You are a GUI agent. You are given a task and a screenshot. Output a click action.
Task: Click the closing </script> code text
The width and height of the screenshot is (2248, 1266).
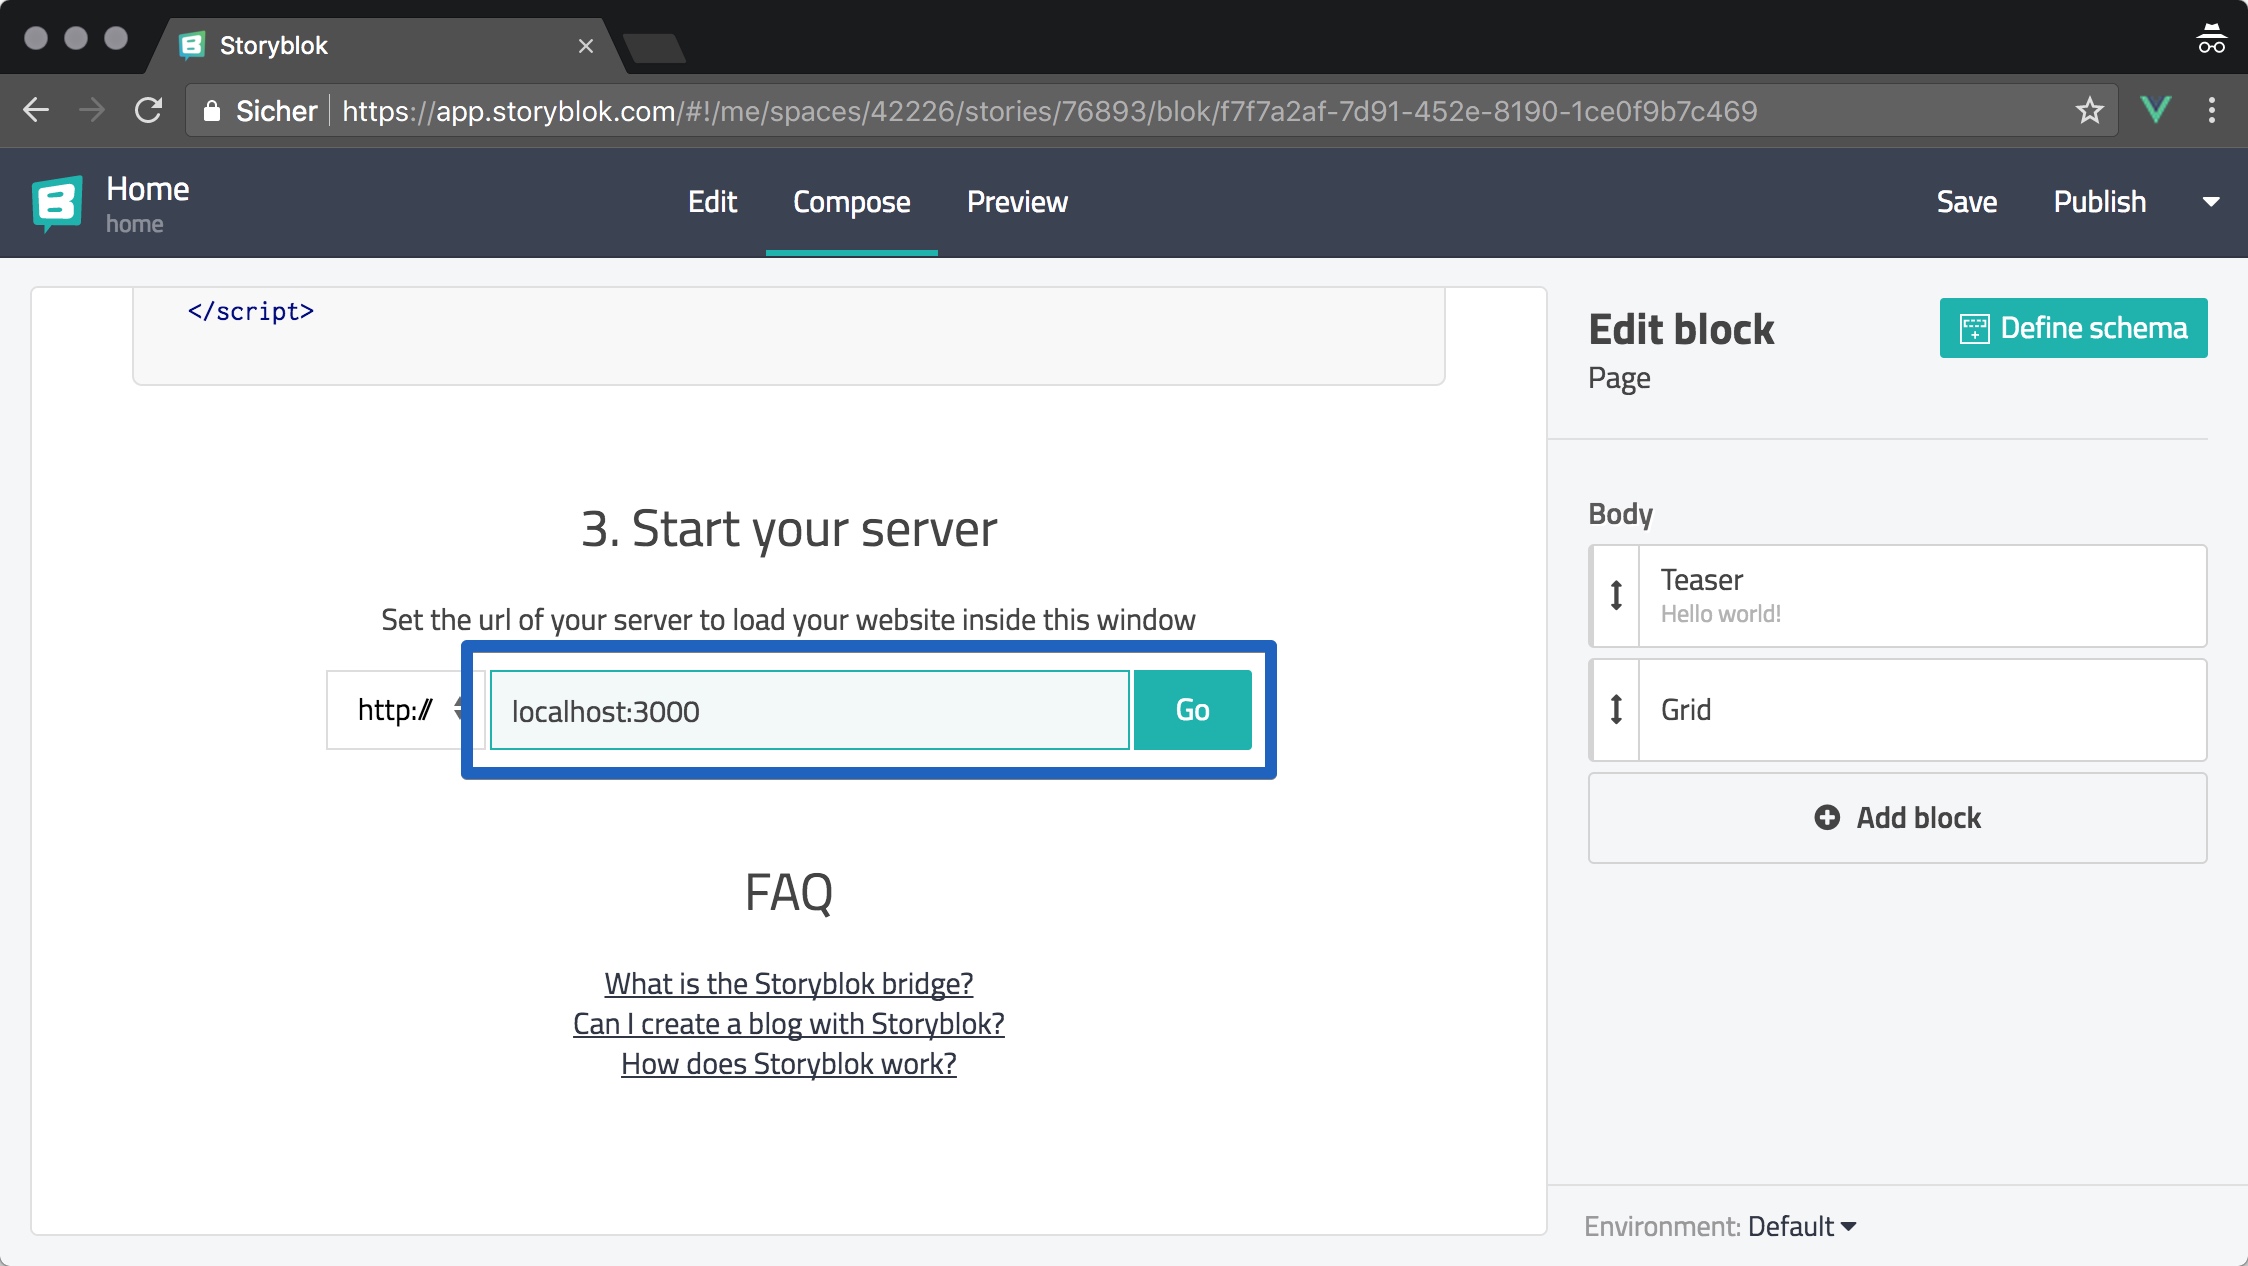click(251, 311)
